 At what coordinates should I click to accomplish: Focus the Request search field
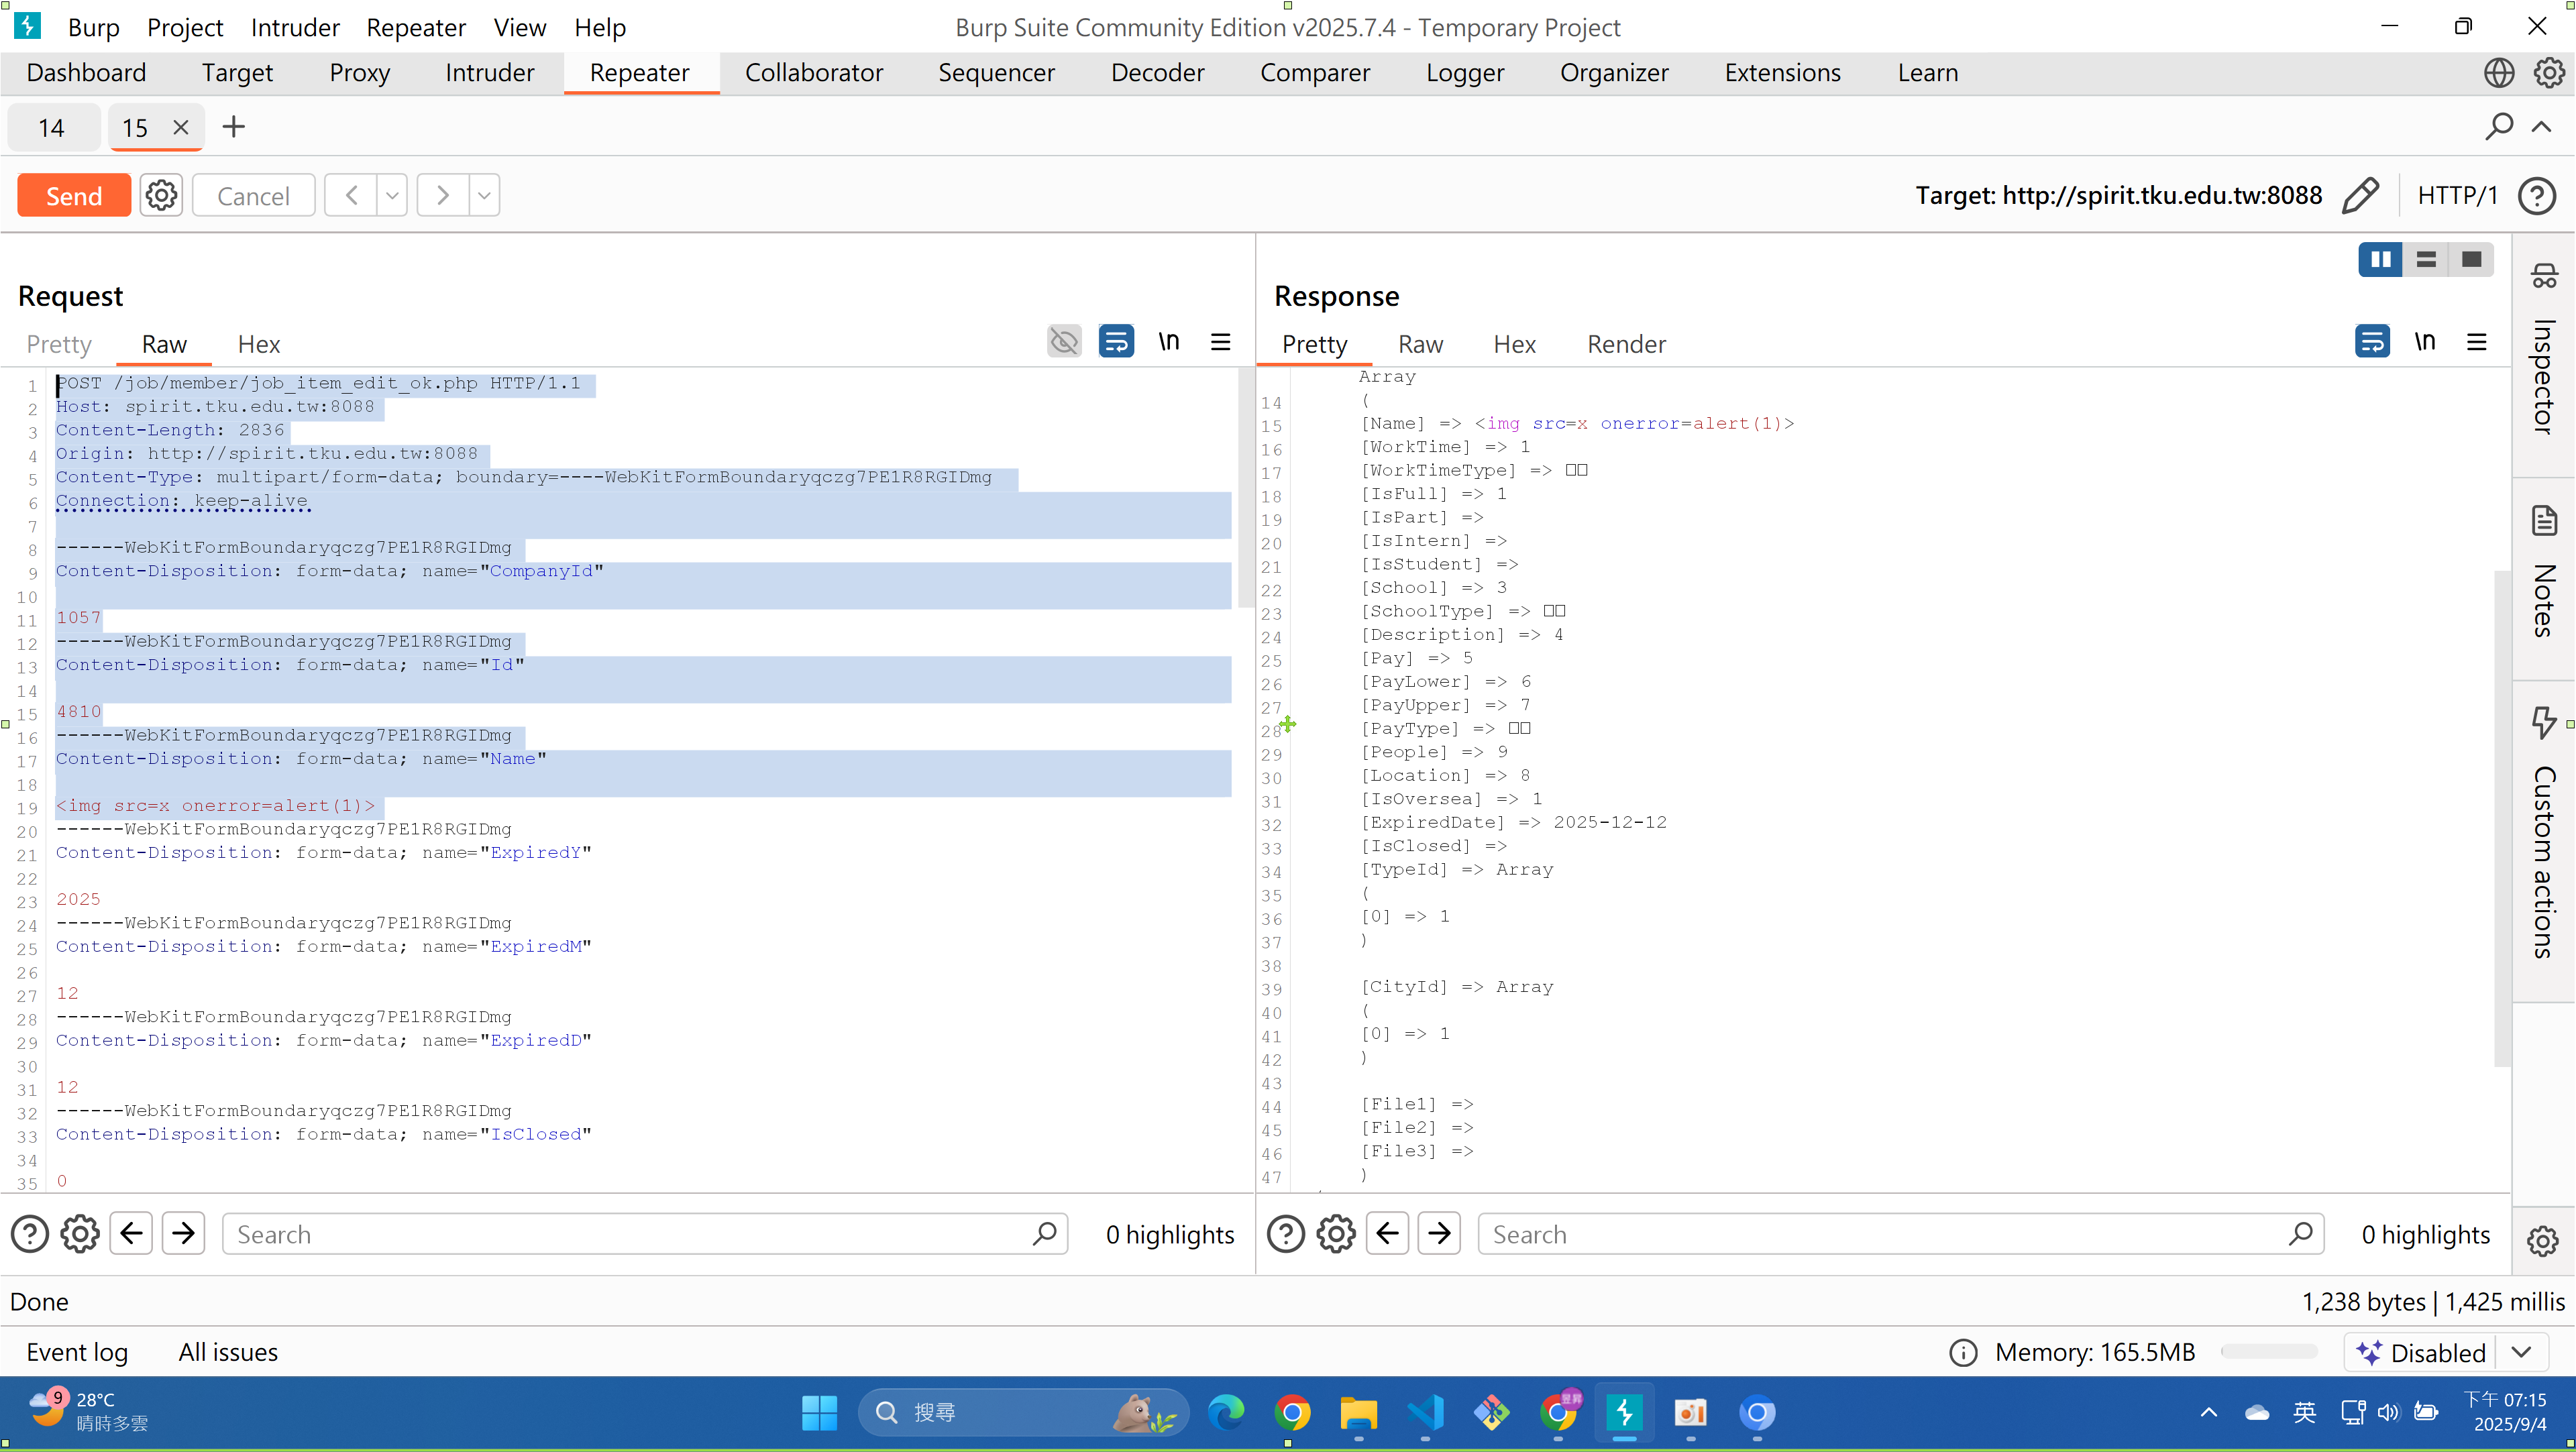[645, 1234]
